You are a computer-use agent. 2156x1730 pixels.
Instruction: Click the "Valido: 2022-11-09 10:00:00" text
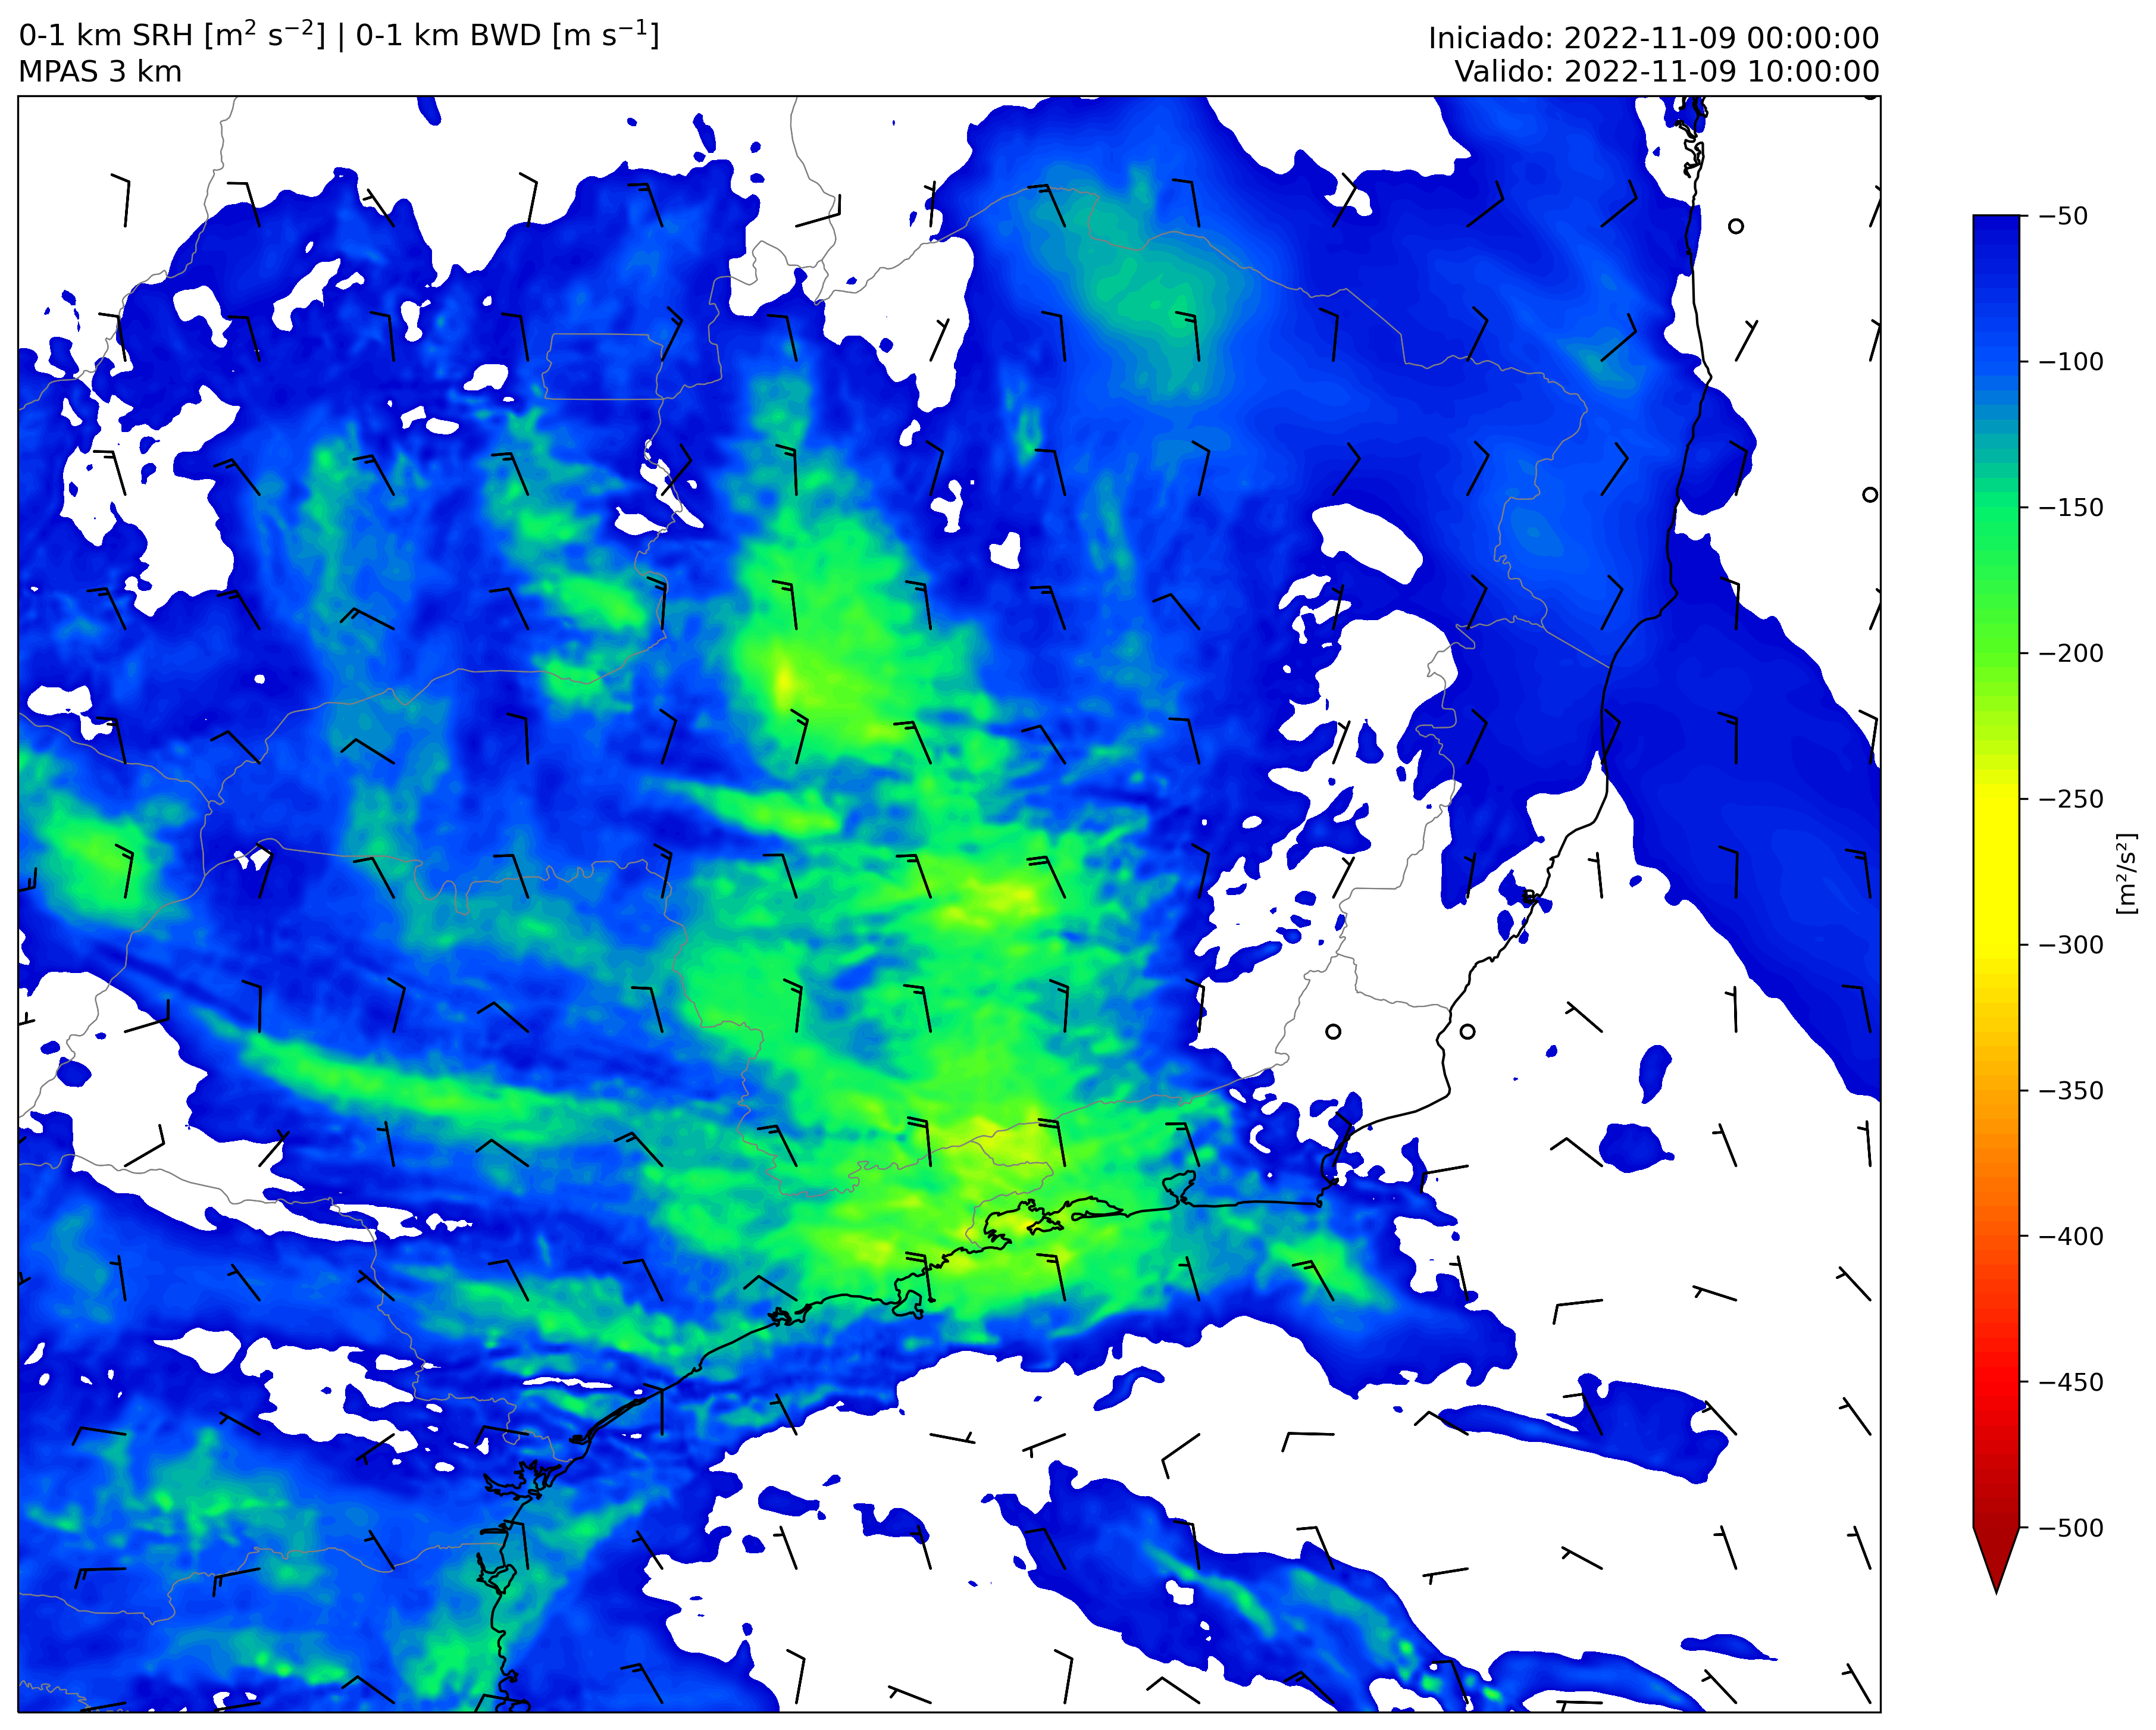1666,72
